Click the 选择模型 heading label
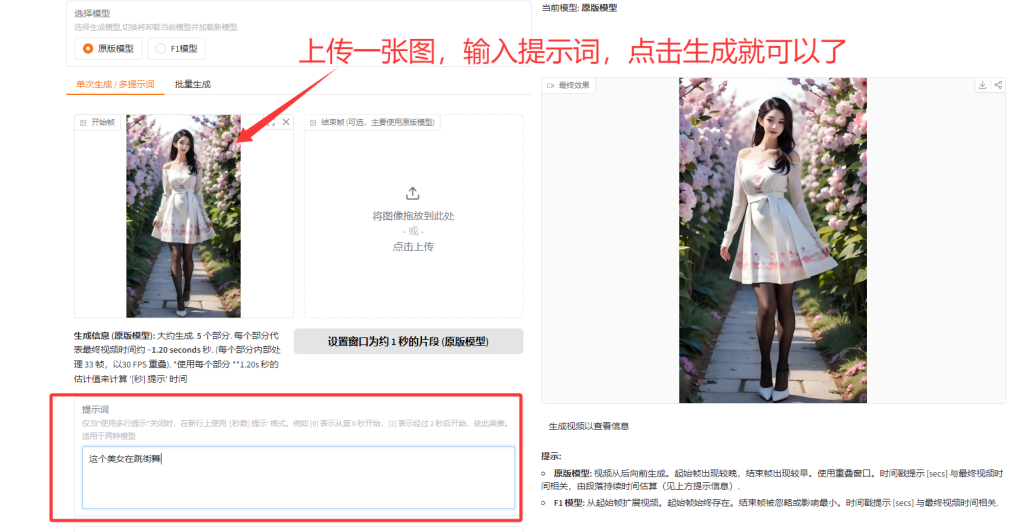The height and width of the screenshot is (532, 1024). point(92,13)
